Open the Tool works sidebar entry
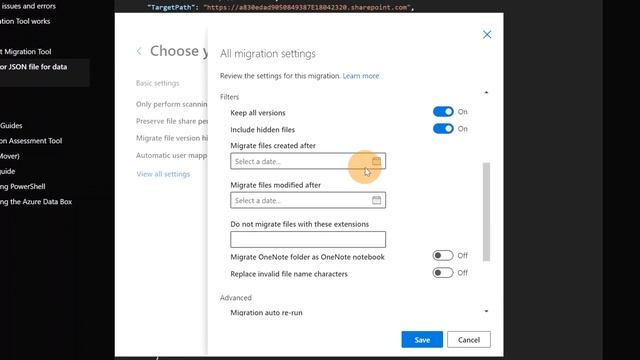Screen dimensions: 640x360 point(25,21)
